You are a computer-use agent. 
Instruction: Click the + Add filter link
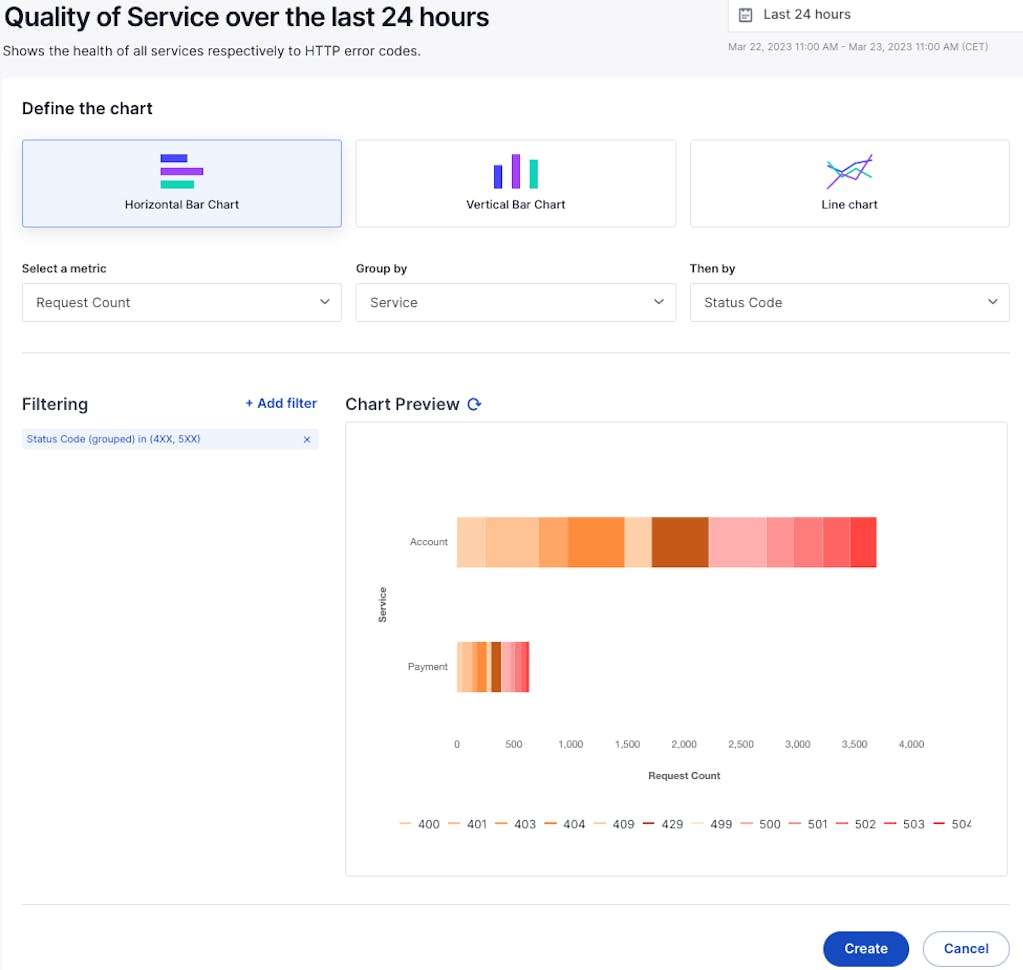pos(281,403)
